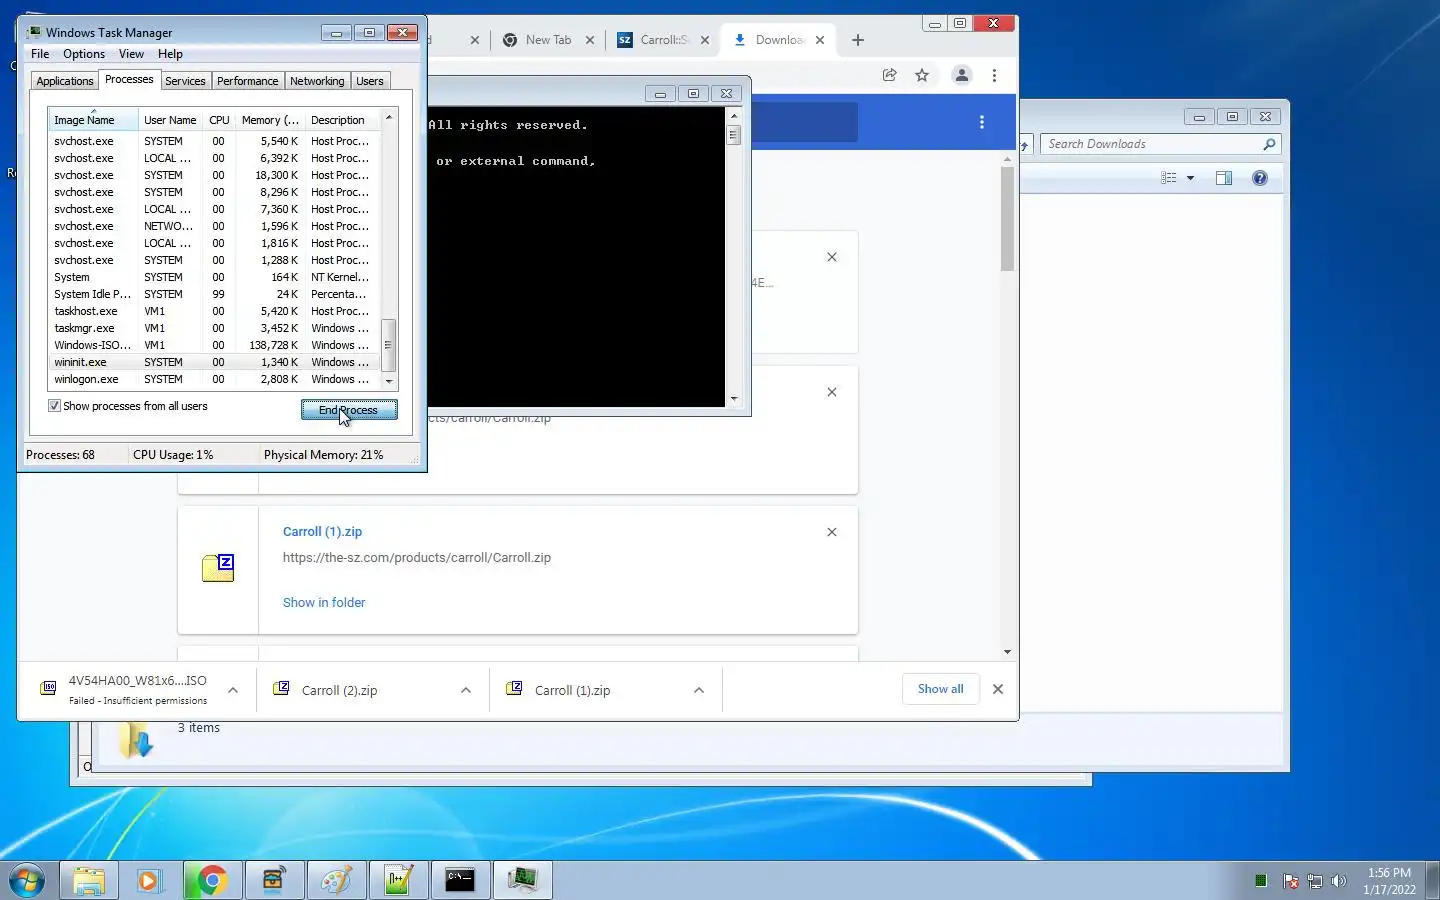This screenshot has height=900, width=1440.
Task: Toggle Show processes from all users checkbox
Action: point(54,406)
